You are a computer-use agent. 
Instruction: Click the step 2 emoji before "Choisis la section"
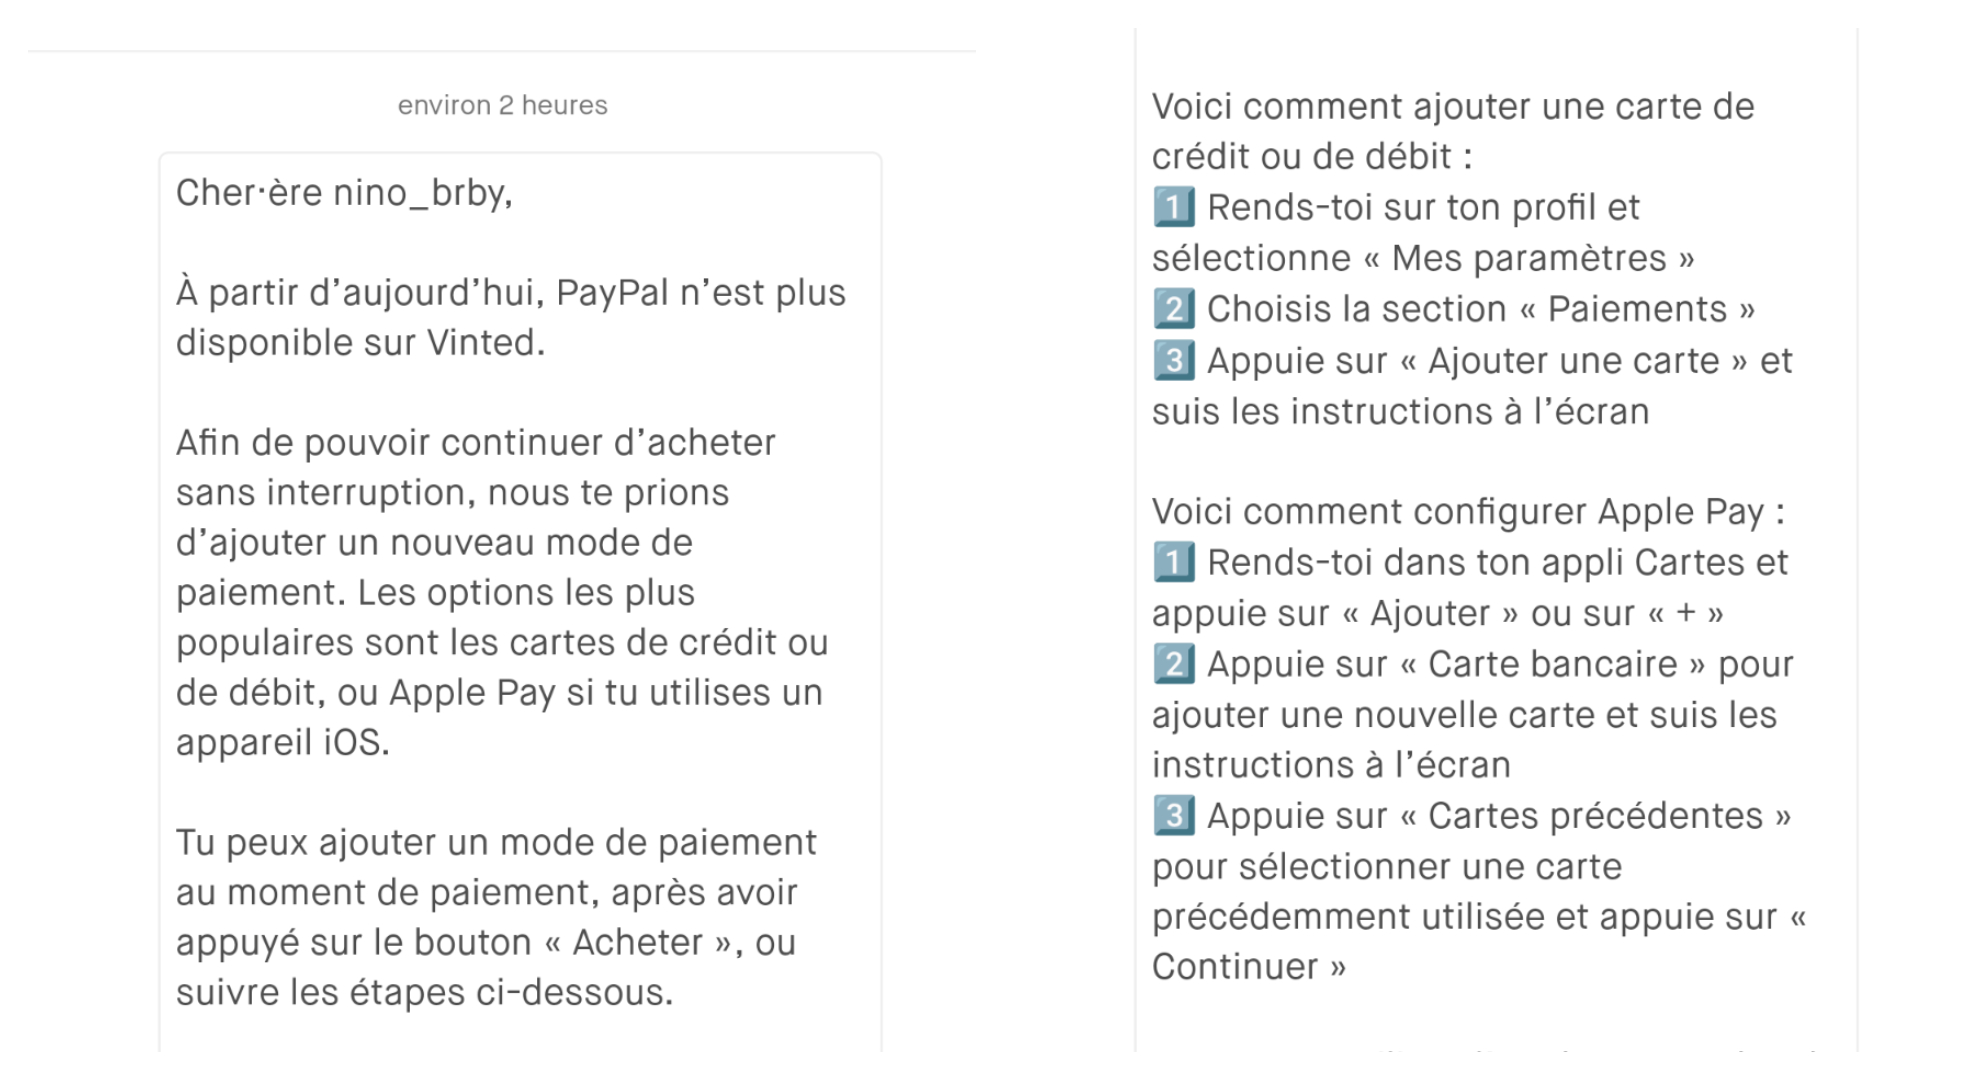pos(1174,309)
